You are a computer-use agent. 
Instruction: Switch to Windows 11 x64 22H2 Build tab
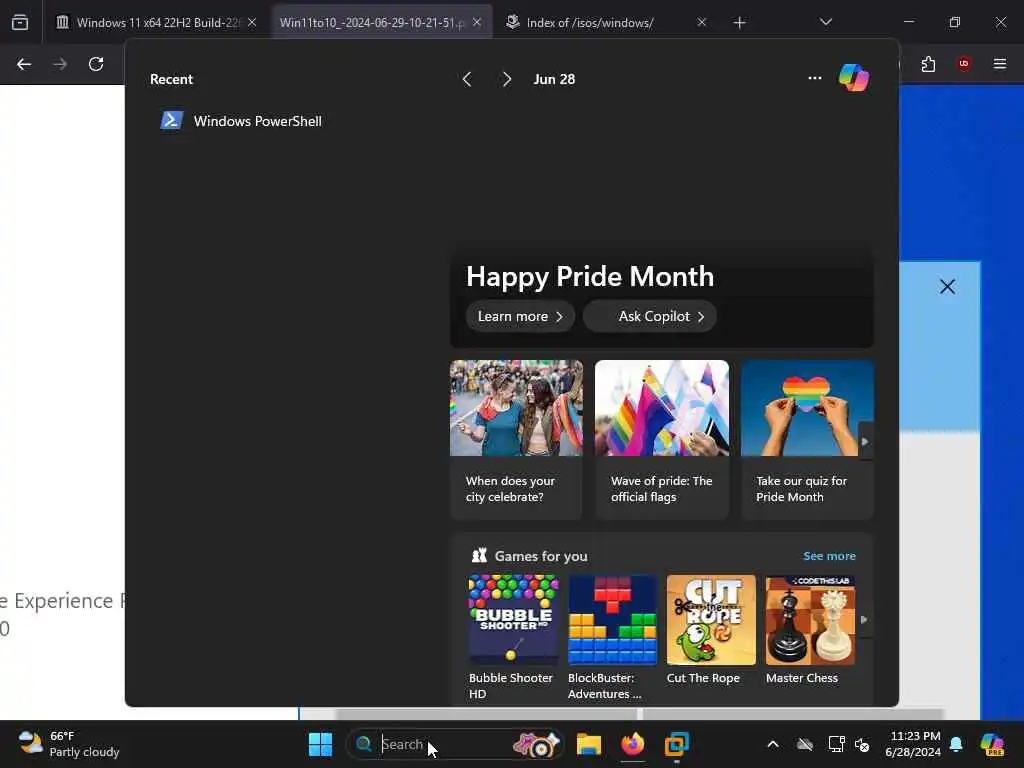157,22
